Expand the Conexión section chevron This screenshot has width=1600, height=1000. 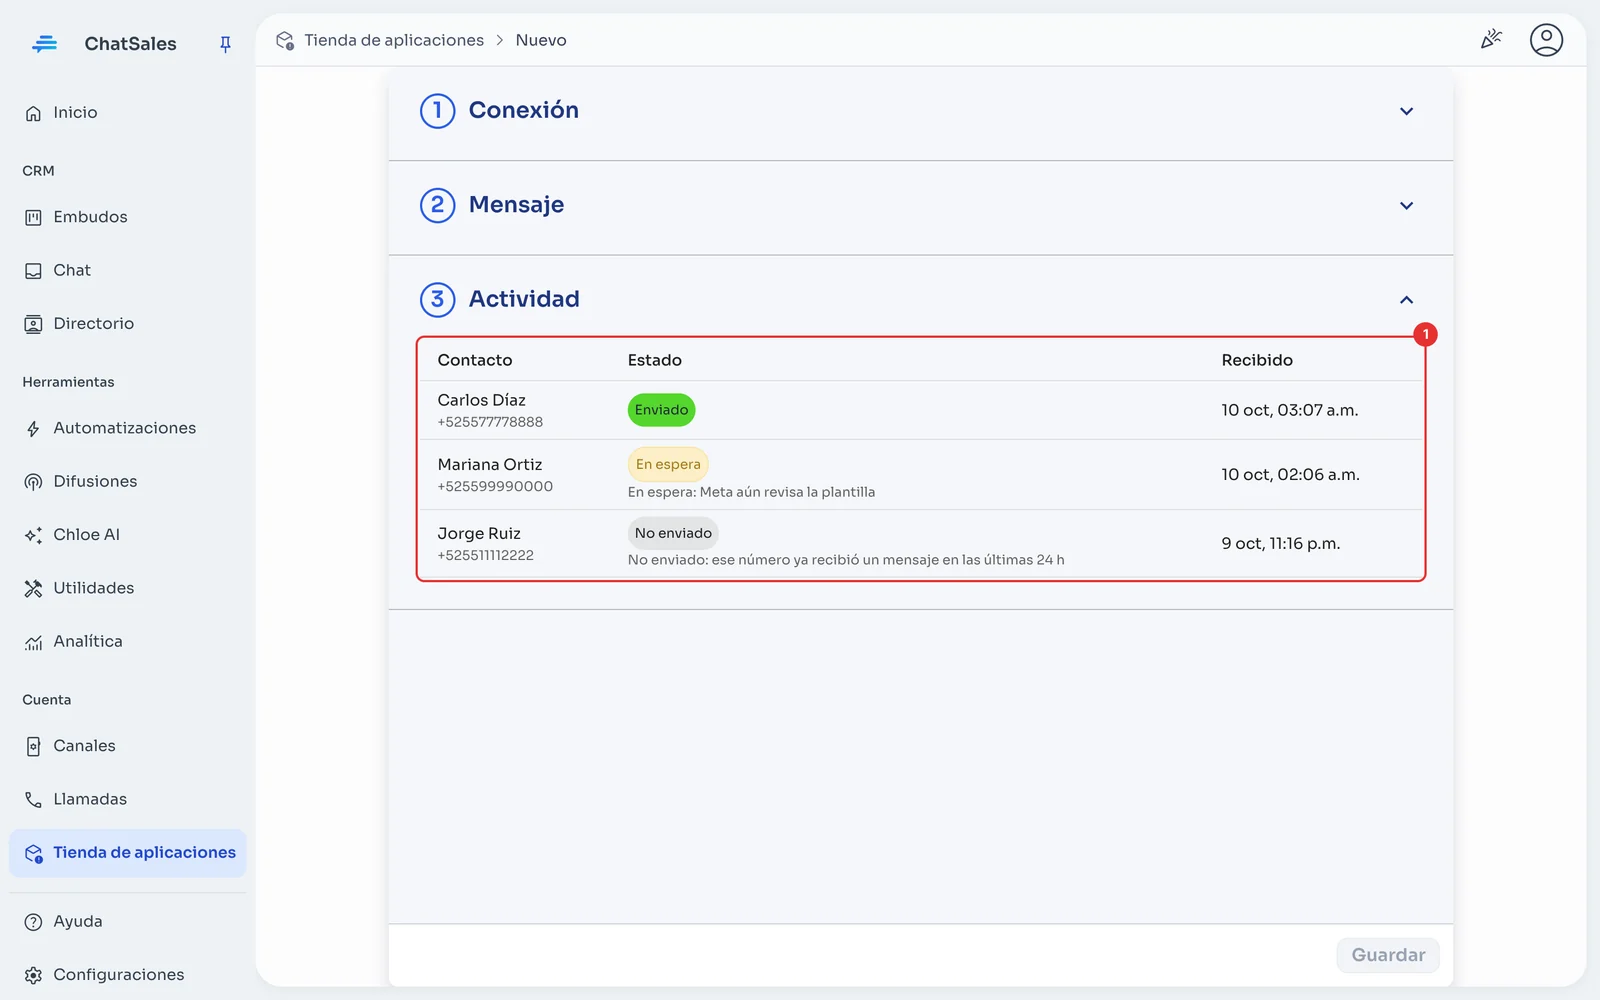(1406, 111)
